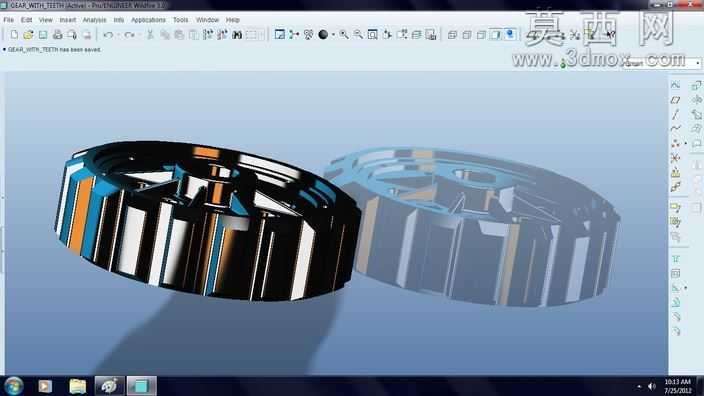The width and height of the screenshot is (704, 396).
Task: Open the Layers icon in toolbar
Action: click(416, 35)
